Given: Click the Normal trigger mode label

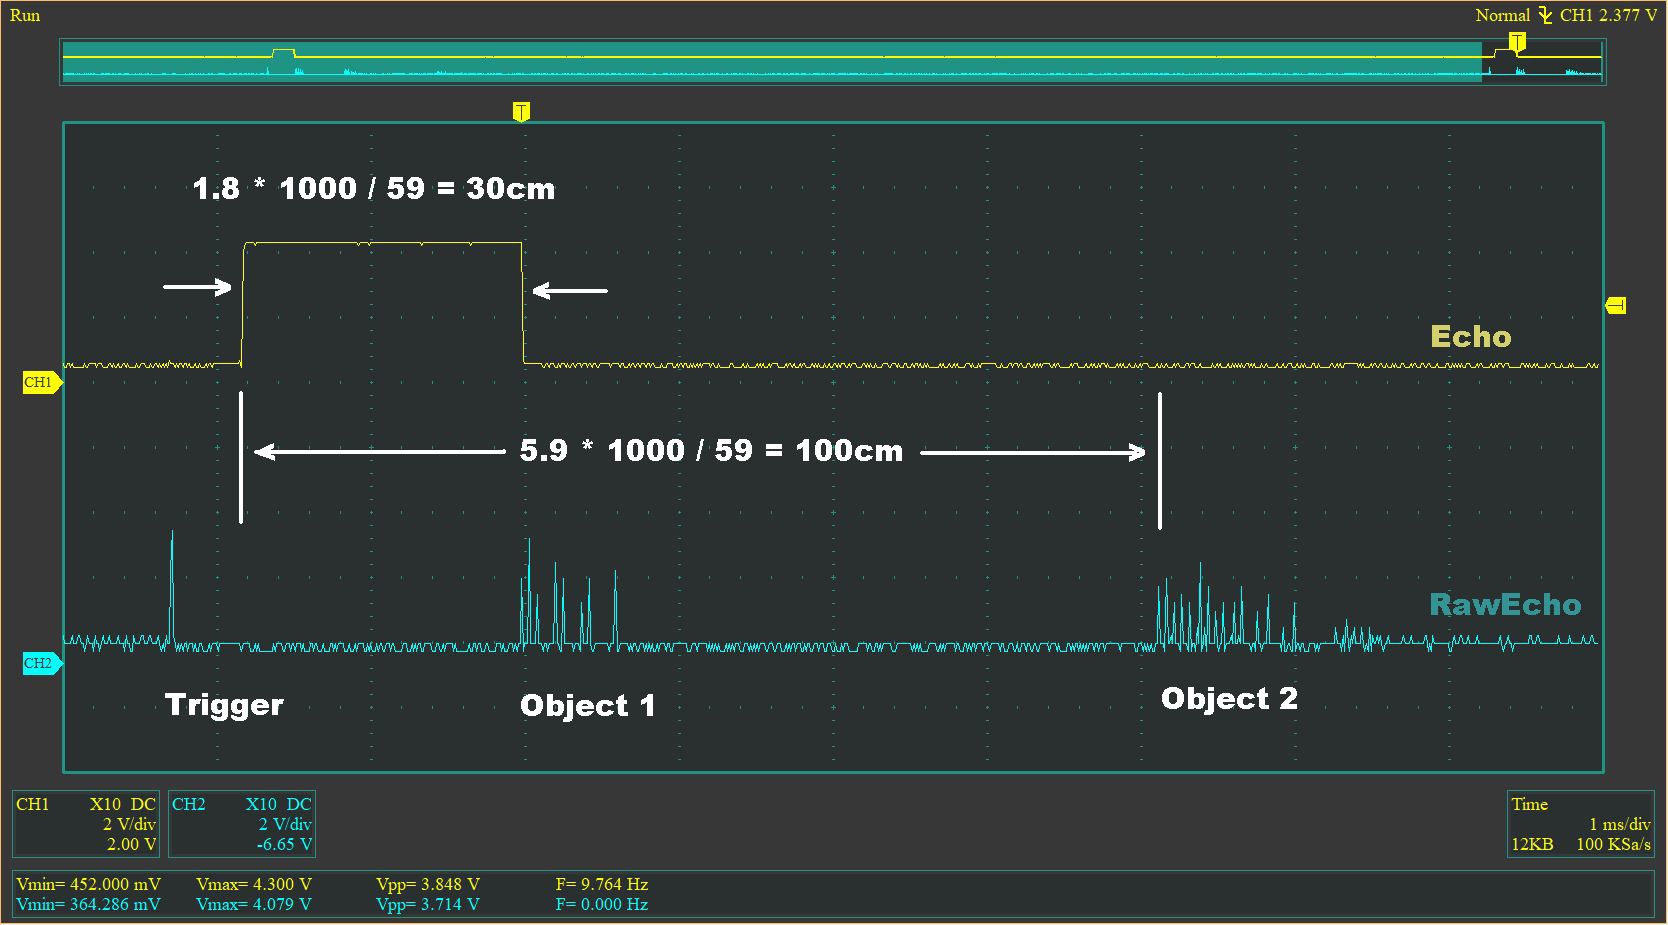Looking at the screenshot, I should pyautogui.click(x=1502, y=15).
